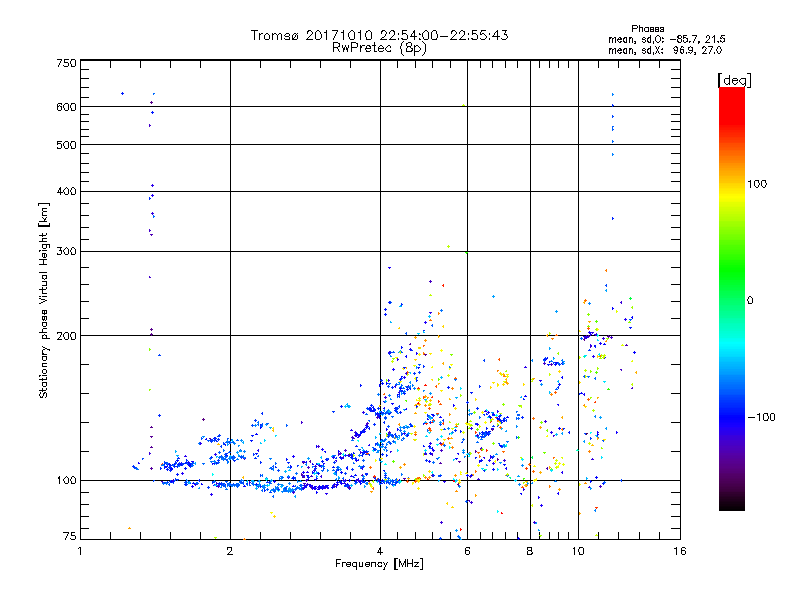Click the colorbar '-100' tick label
The width and height of the screenshot is (800, 600).
(x=762, y=417)
